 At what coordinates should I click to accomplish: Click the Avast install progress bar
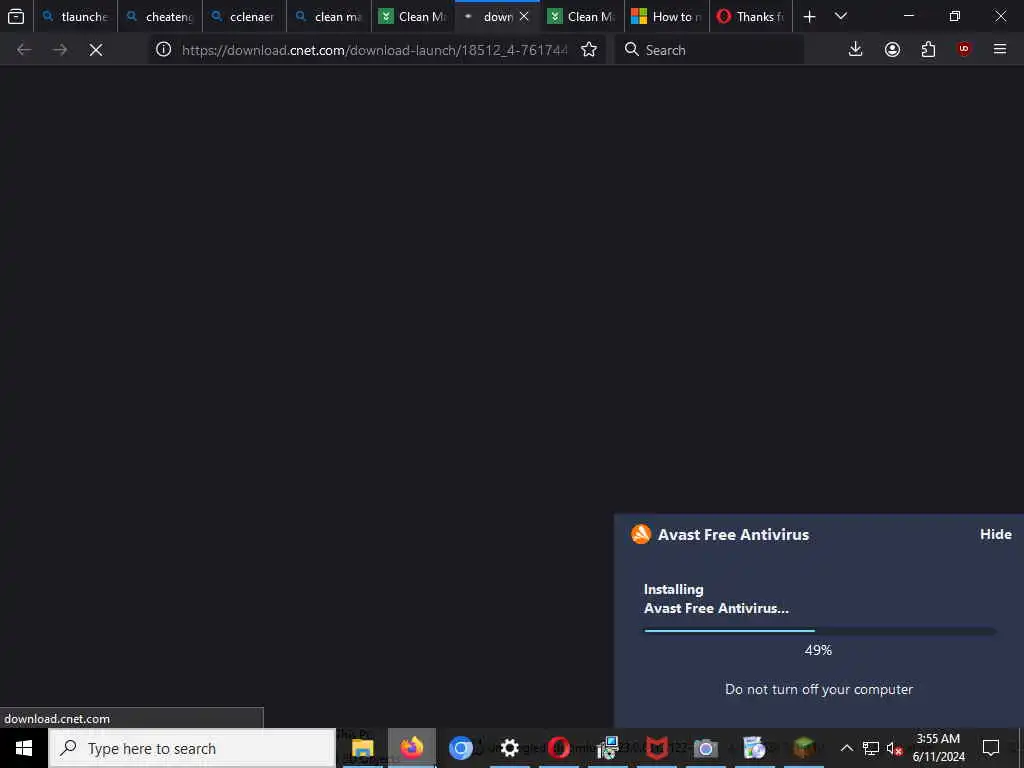click(820, 631)
